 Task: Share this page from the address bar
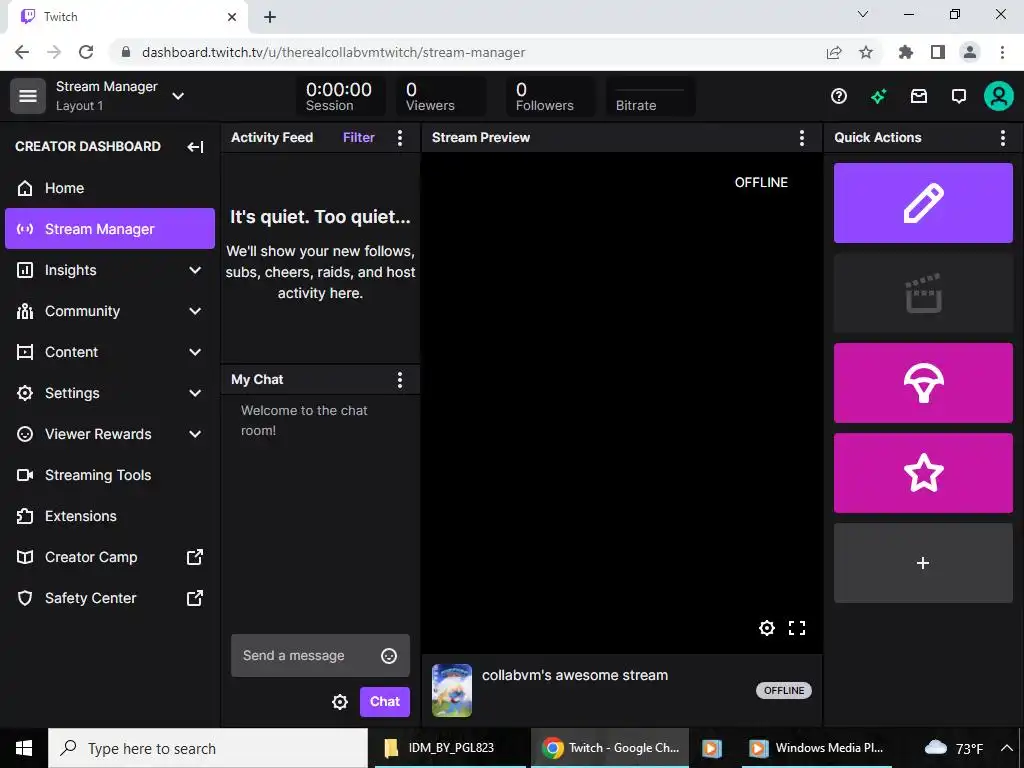point(834,52)
